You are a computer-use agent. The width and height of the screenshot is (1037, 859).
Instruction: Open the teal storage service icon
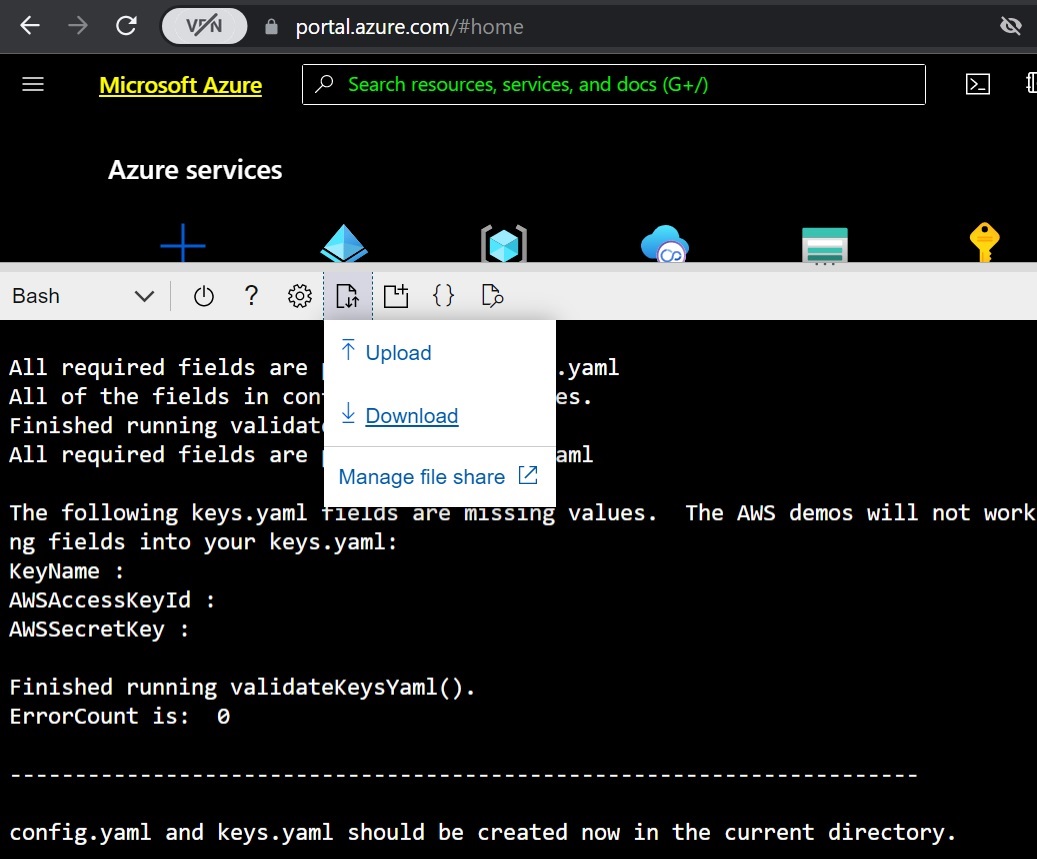point(825,245)
